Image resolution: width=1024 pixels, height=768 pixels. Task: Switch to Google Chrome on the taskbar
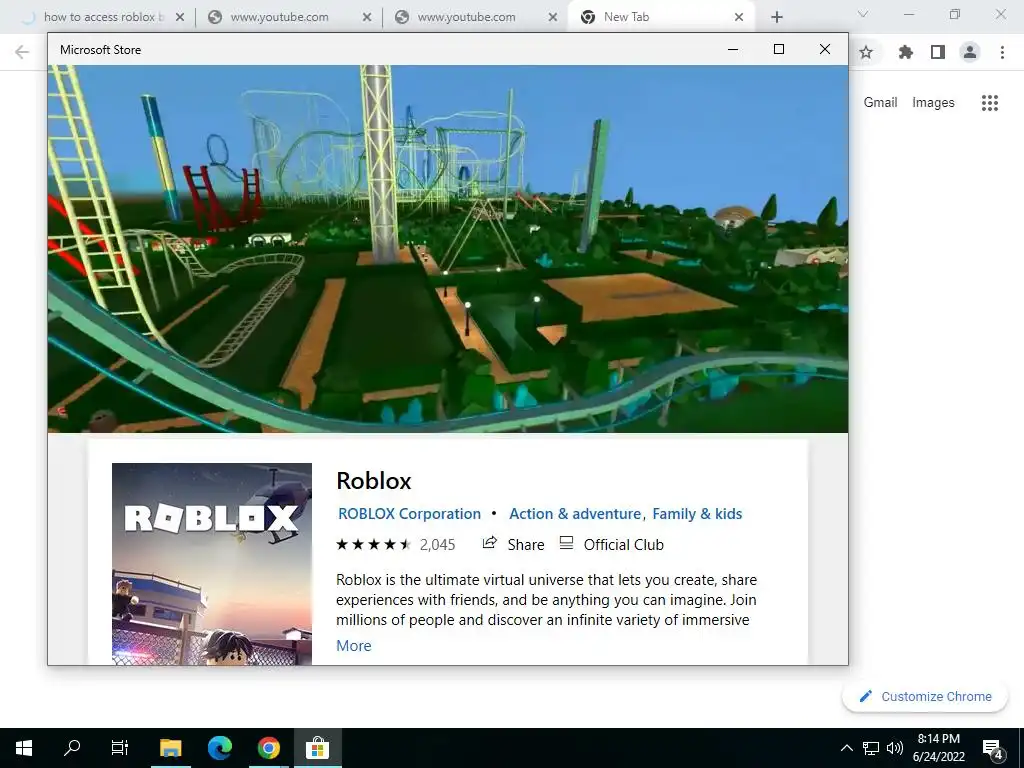(268, 748)
